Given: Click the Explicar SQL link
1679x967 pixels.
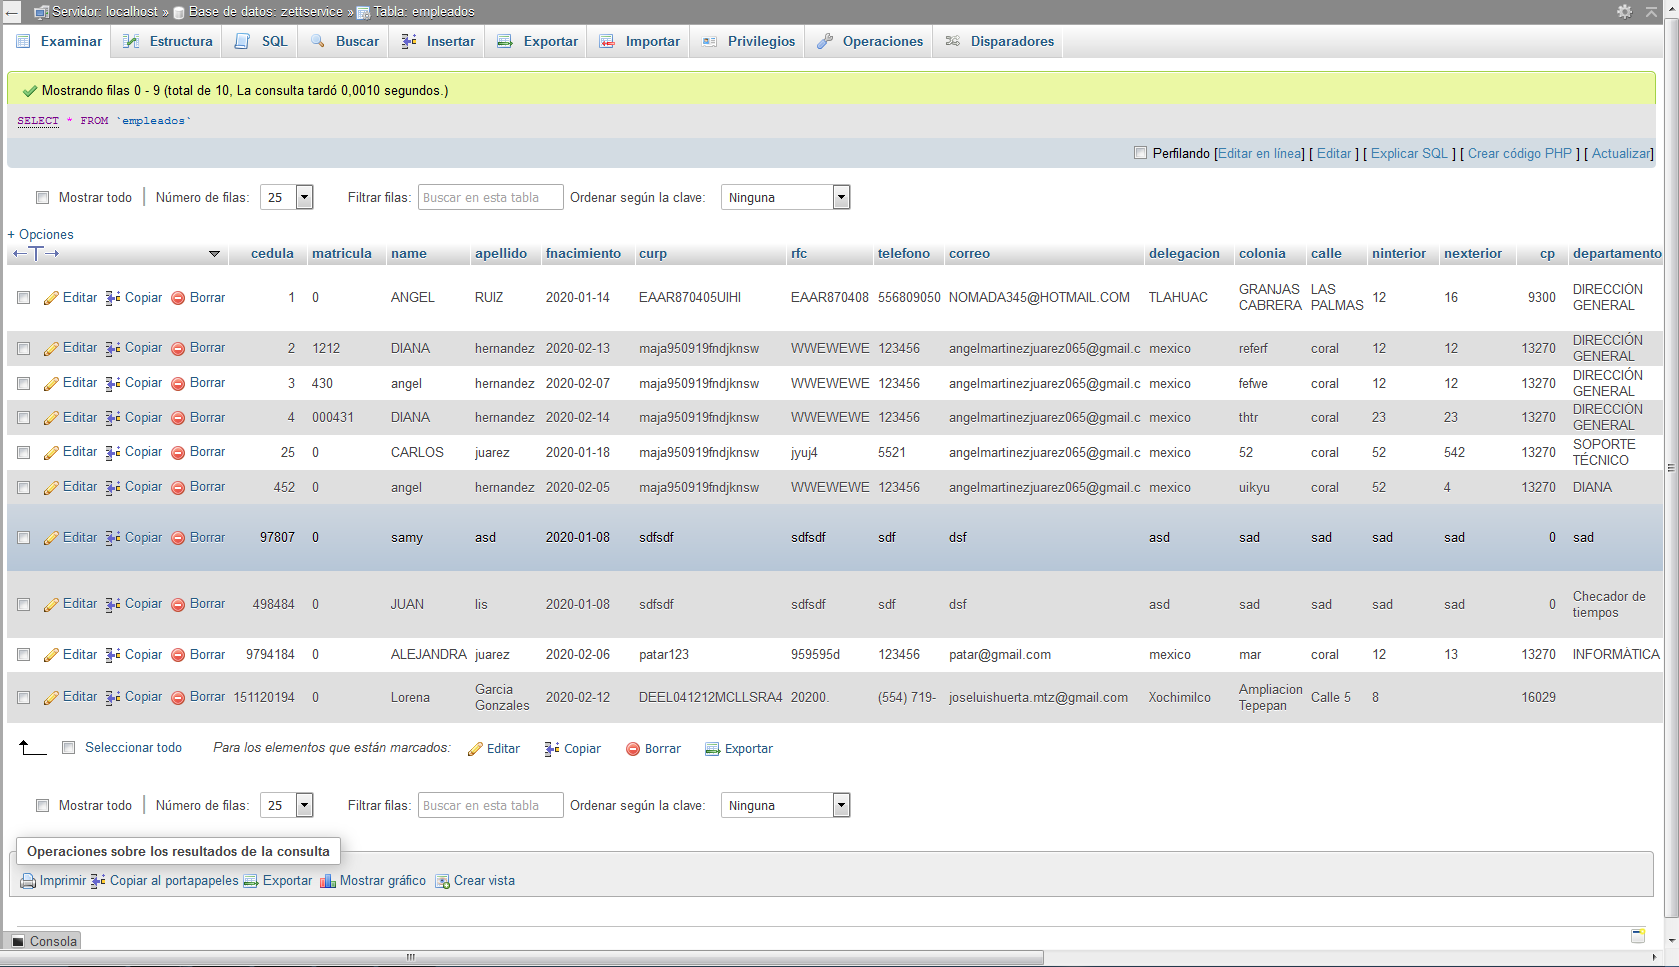Looking at the screenshot, I should click(1409, 154).
